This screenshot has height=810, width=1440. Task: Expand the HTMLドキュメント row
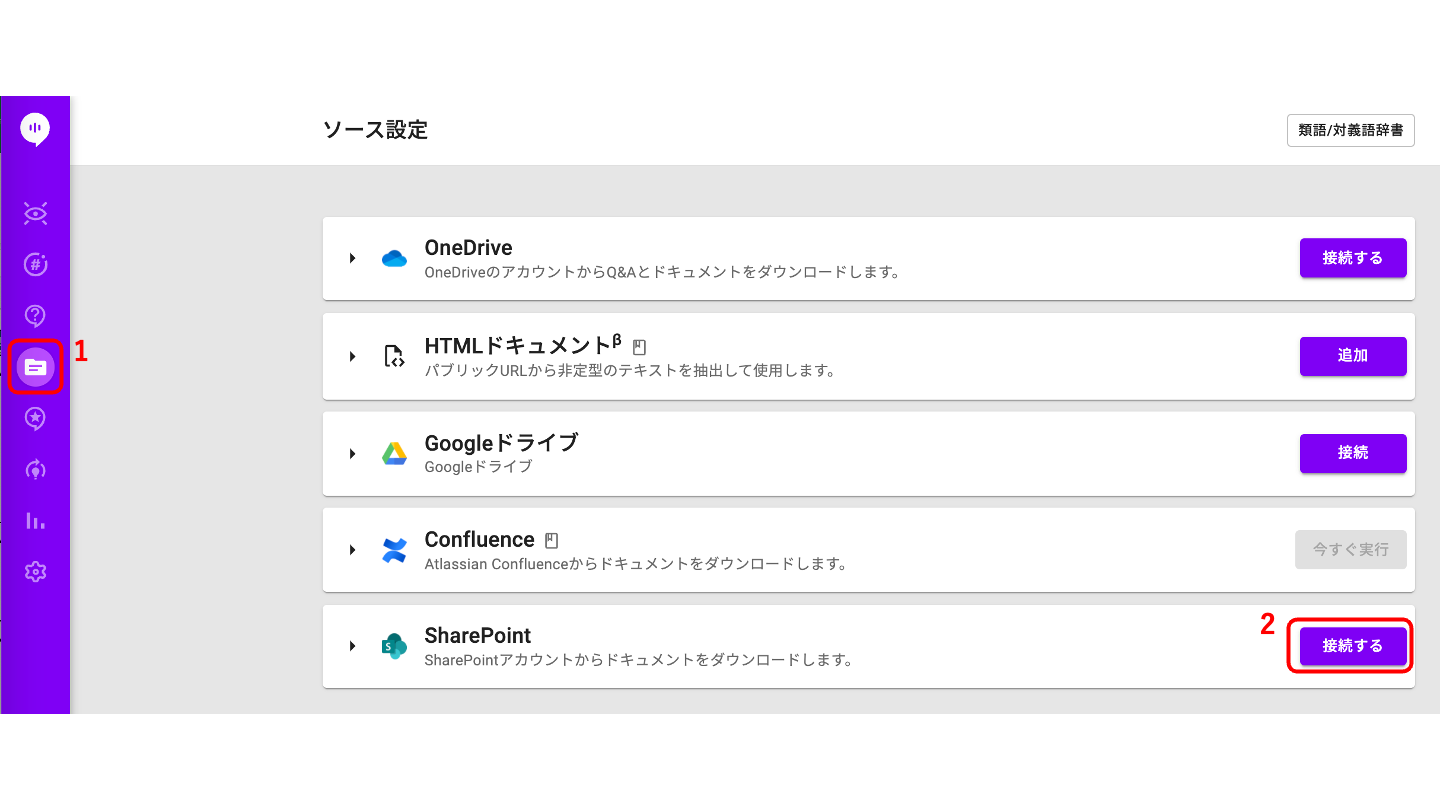point(352,356)
